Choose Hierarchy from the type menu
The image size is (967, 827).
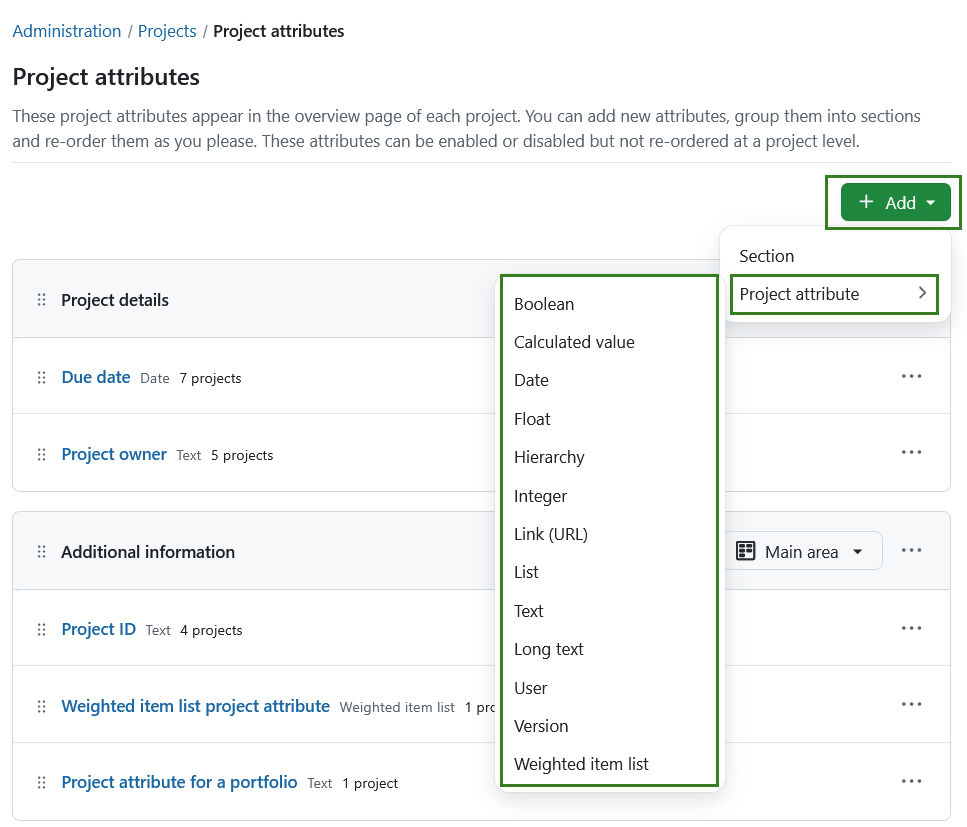pos(549,457)
